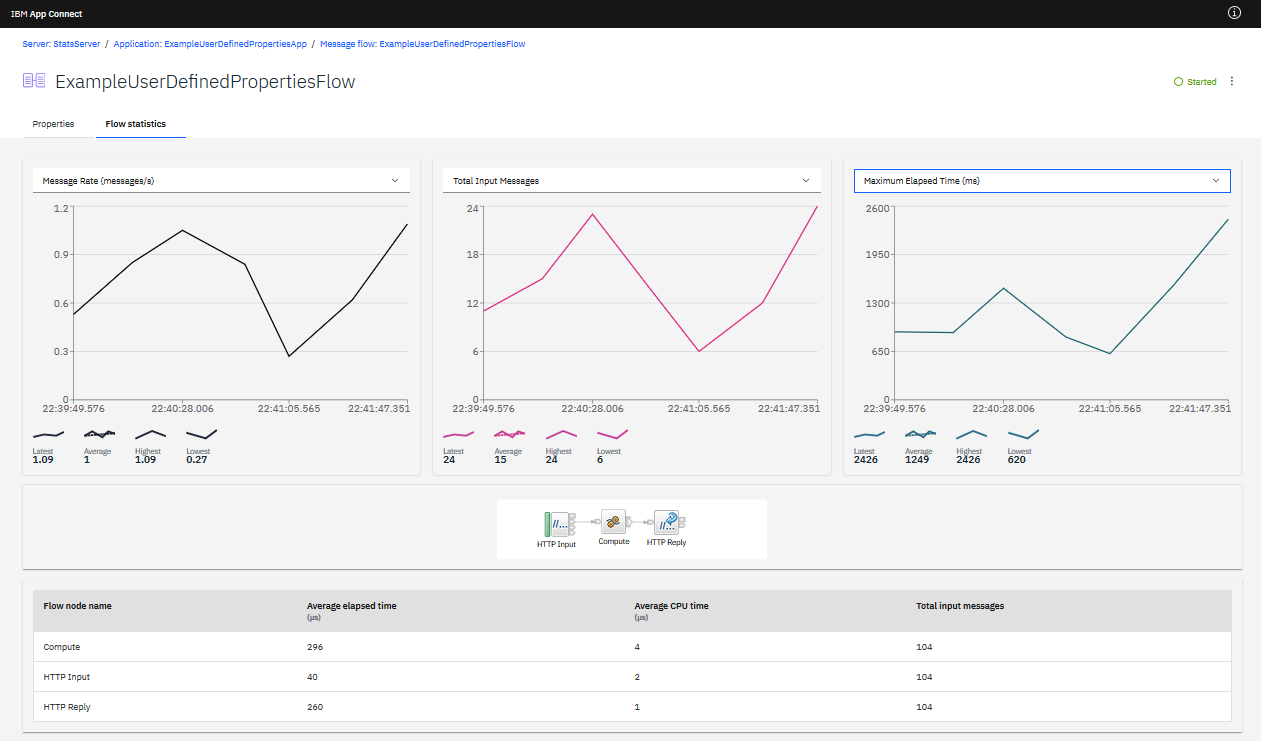Switch to the Properties tab
The image size is (1261, 741).
coord(53,124)
